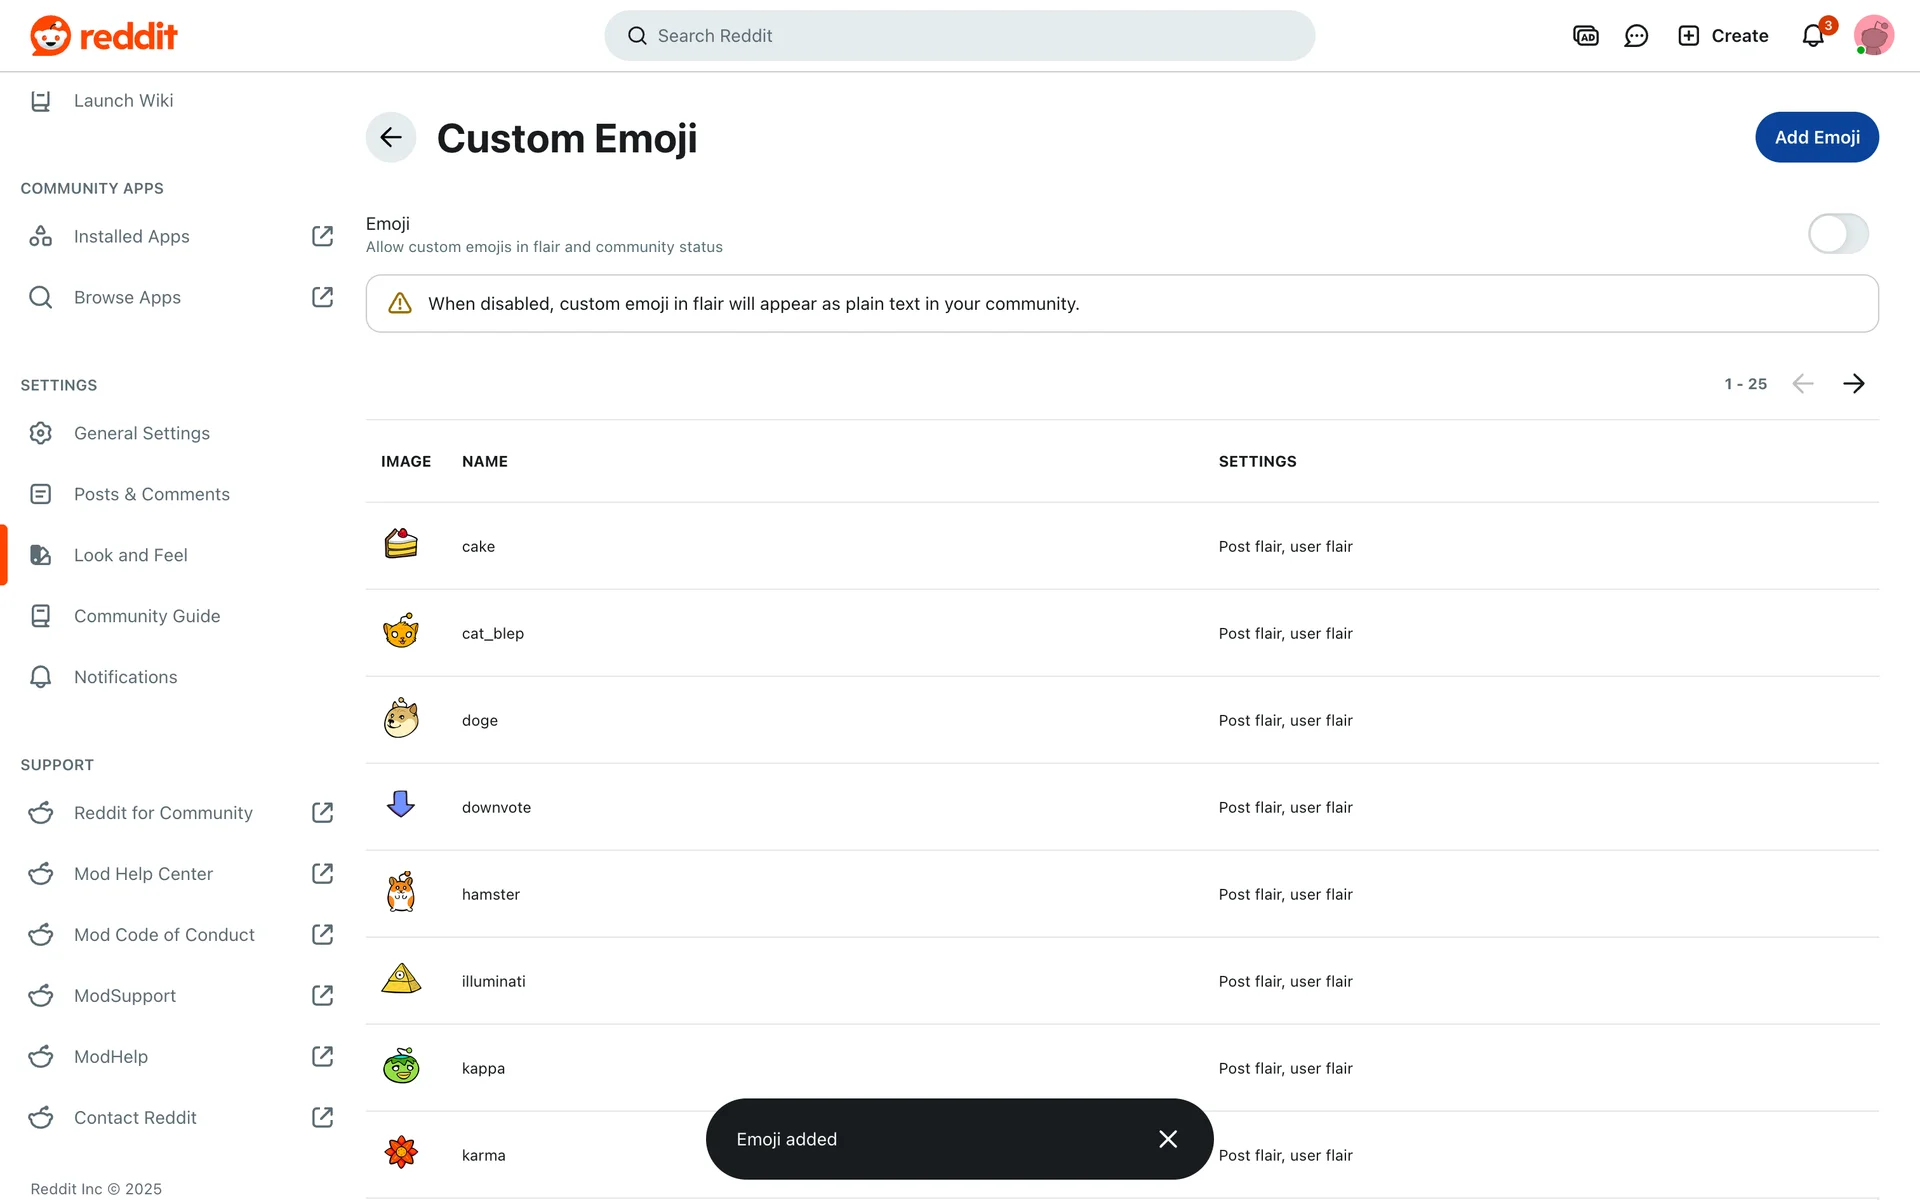Click the back arrow beside Custom Emoji
Image resolution: width=1920 pixels, height=1200 pixels.
coord(391,138)
